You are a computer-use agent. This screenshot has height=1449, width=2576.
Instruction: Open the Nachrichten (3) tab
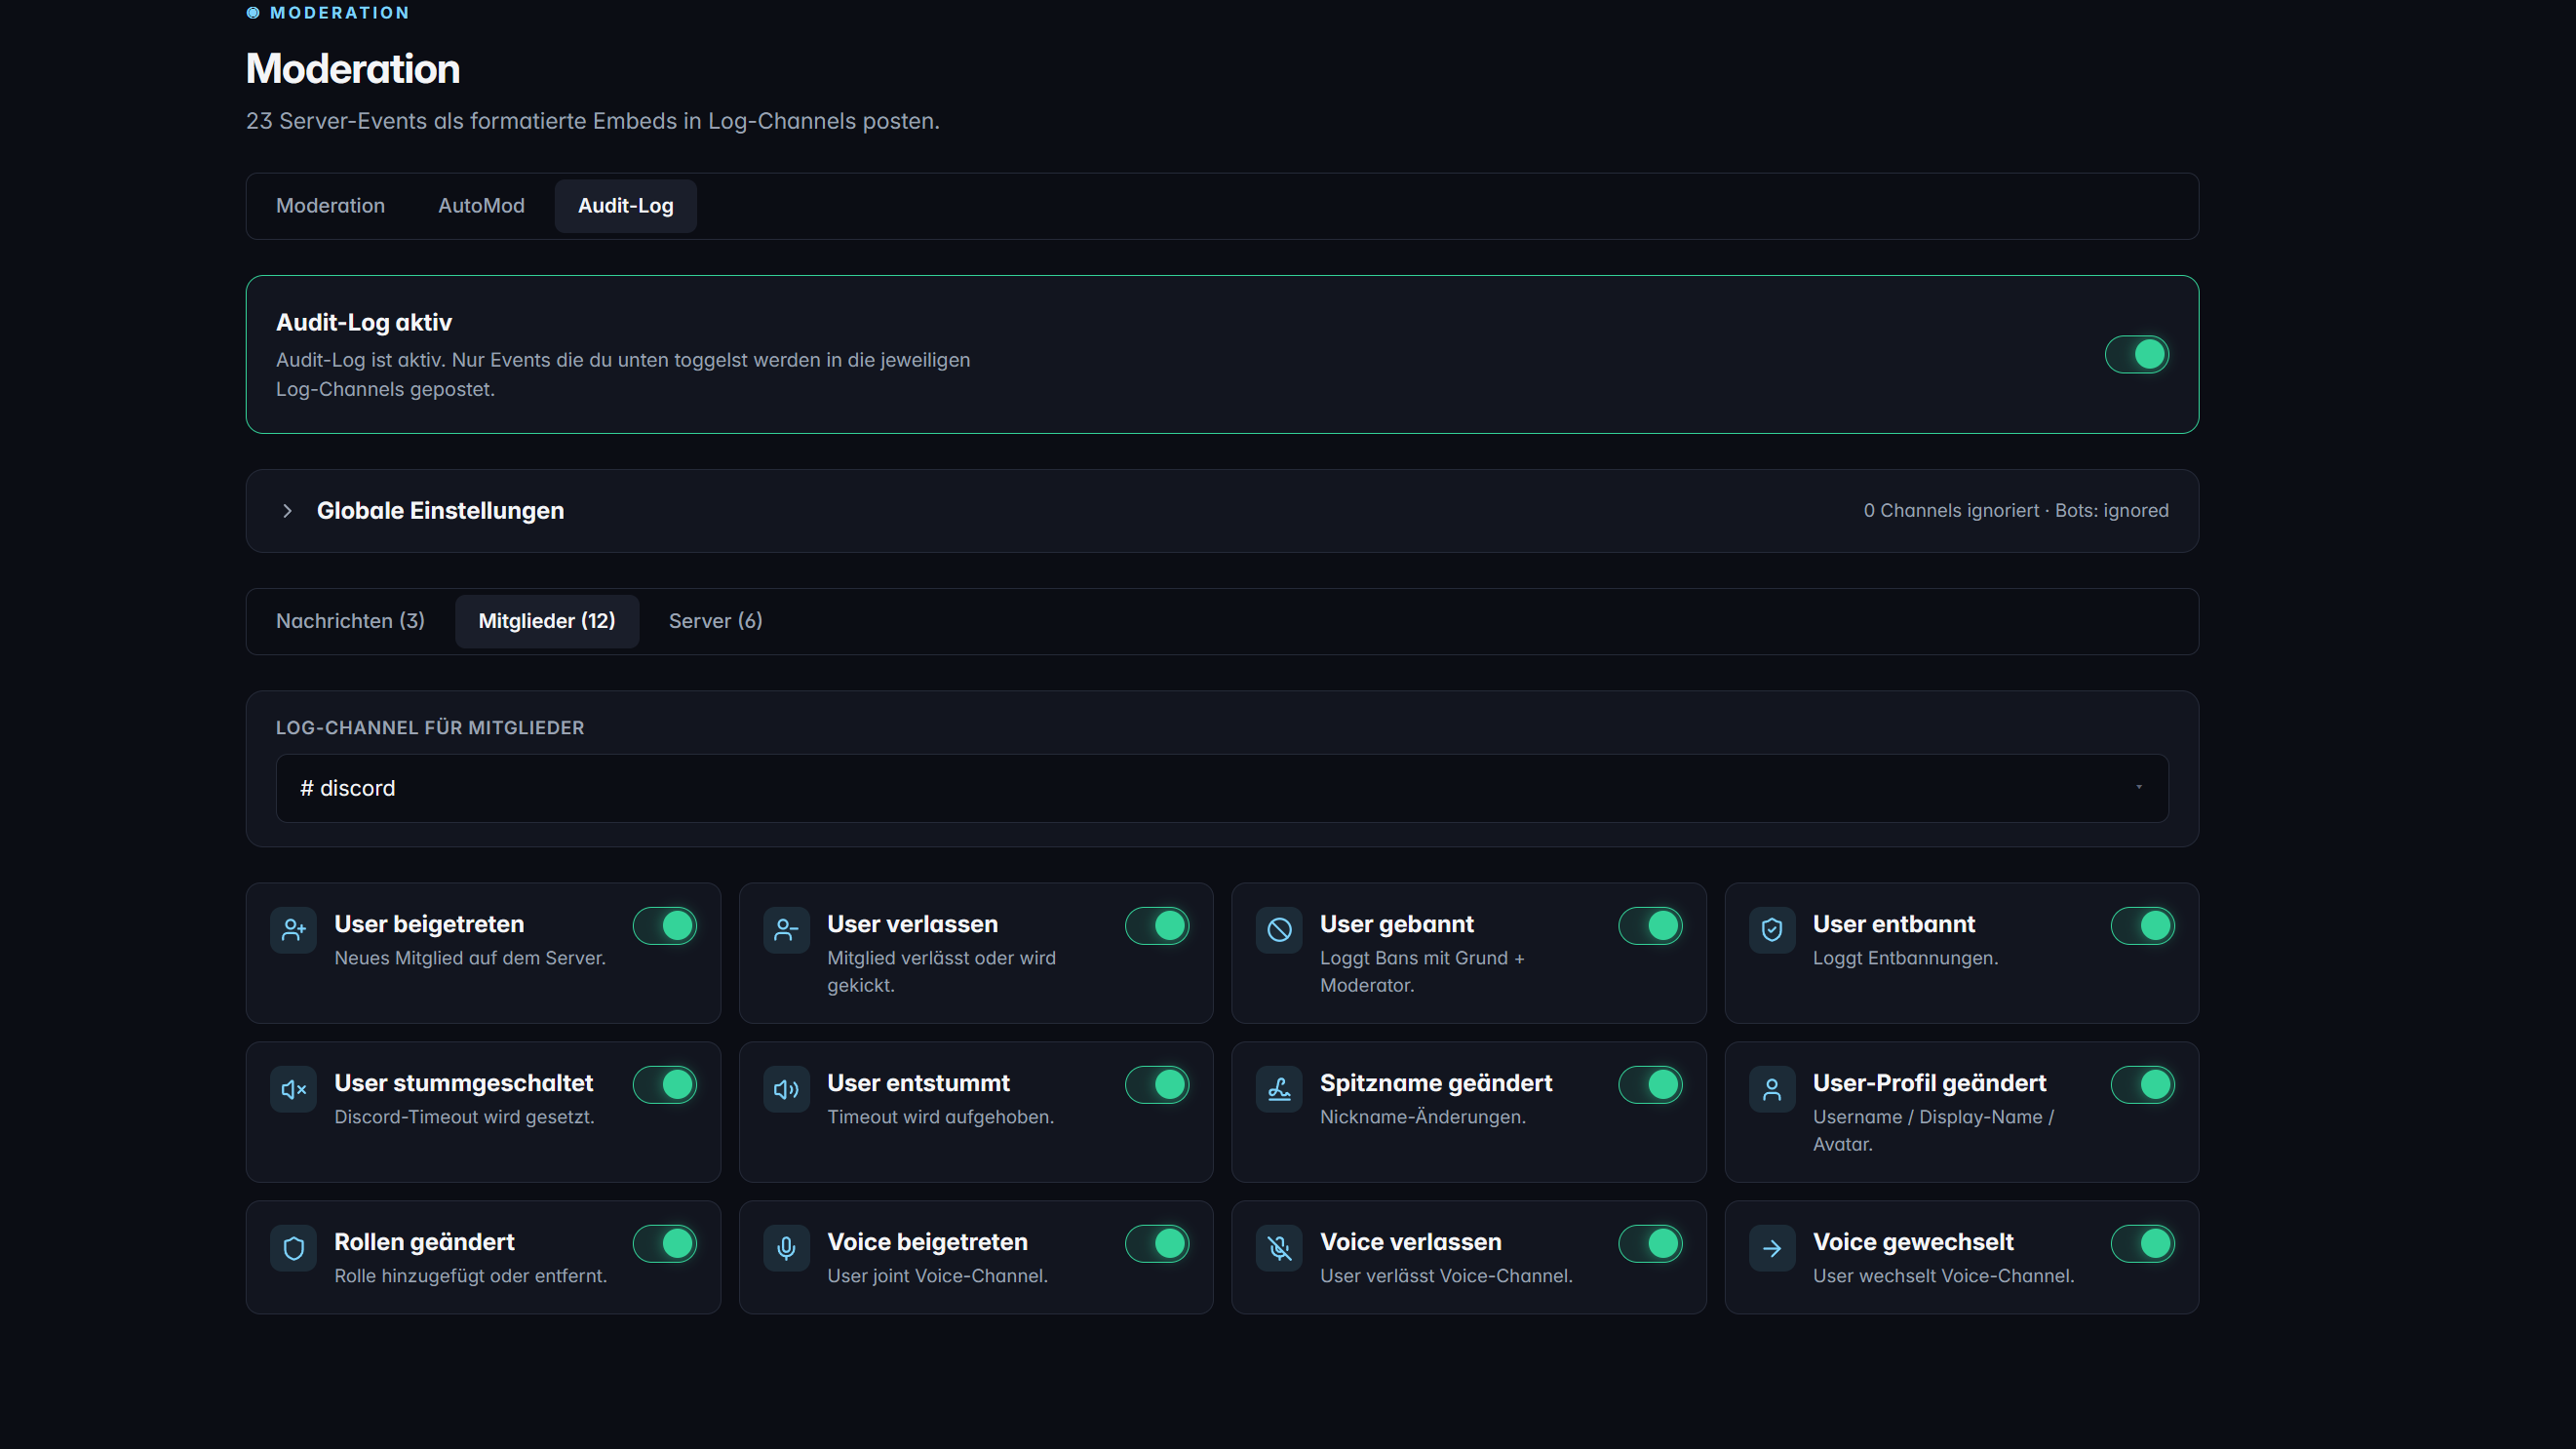click(350, 620)
